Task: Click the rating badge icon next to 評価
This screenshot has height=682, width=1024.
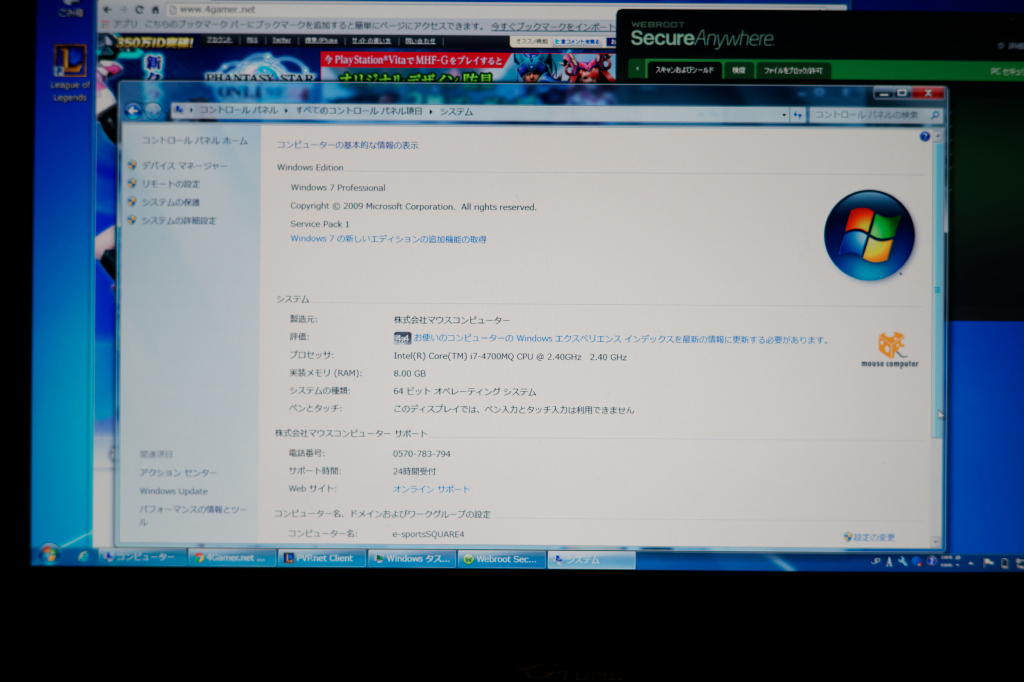Action: click(x=402, y=338)
